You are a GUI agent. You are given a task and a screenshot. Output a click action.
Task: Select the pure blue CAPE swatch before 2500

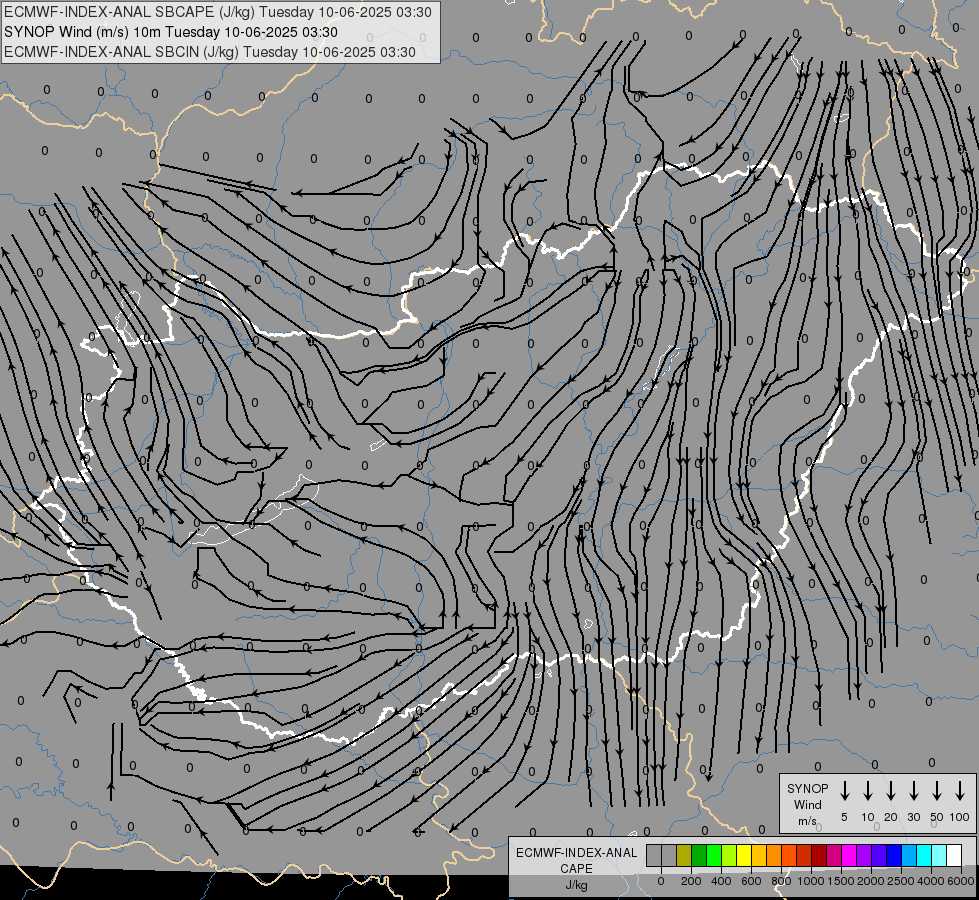tap(895, 855)
